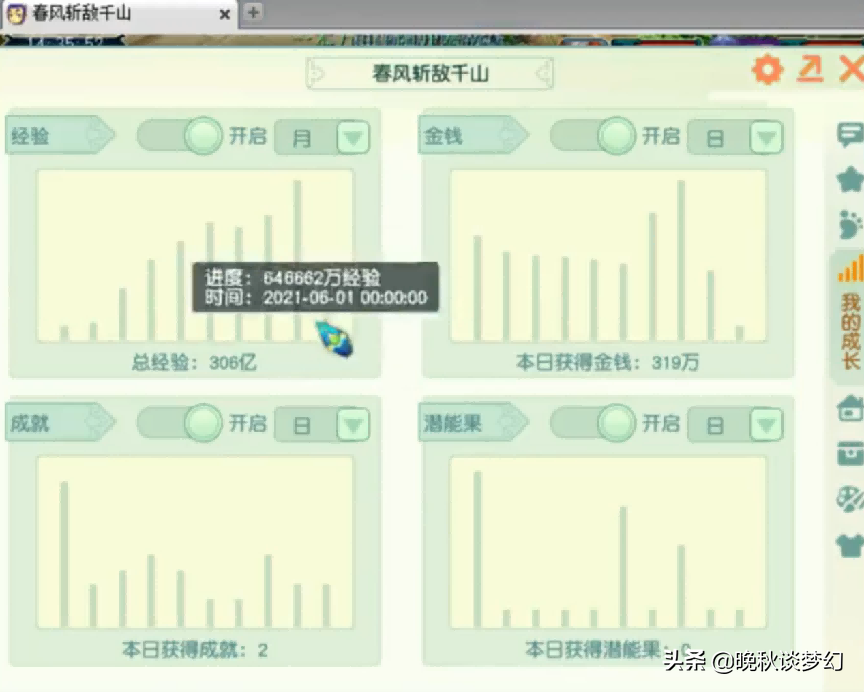864x692 pixels.
Task: Click the orange share arrow icon
Action: click(x=811, y=70)
